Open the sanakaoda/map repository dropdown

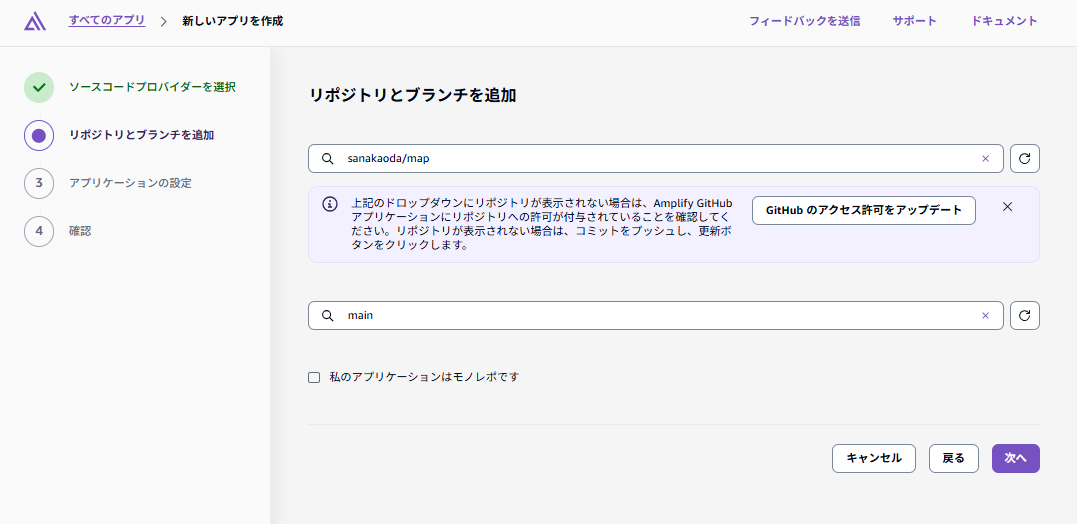(656, 159)
